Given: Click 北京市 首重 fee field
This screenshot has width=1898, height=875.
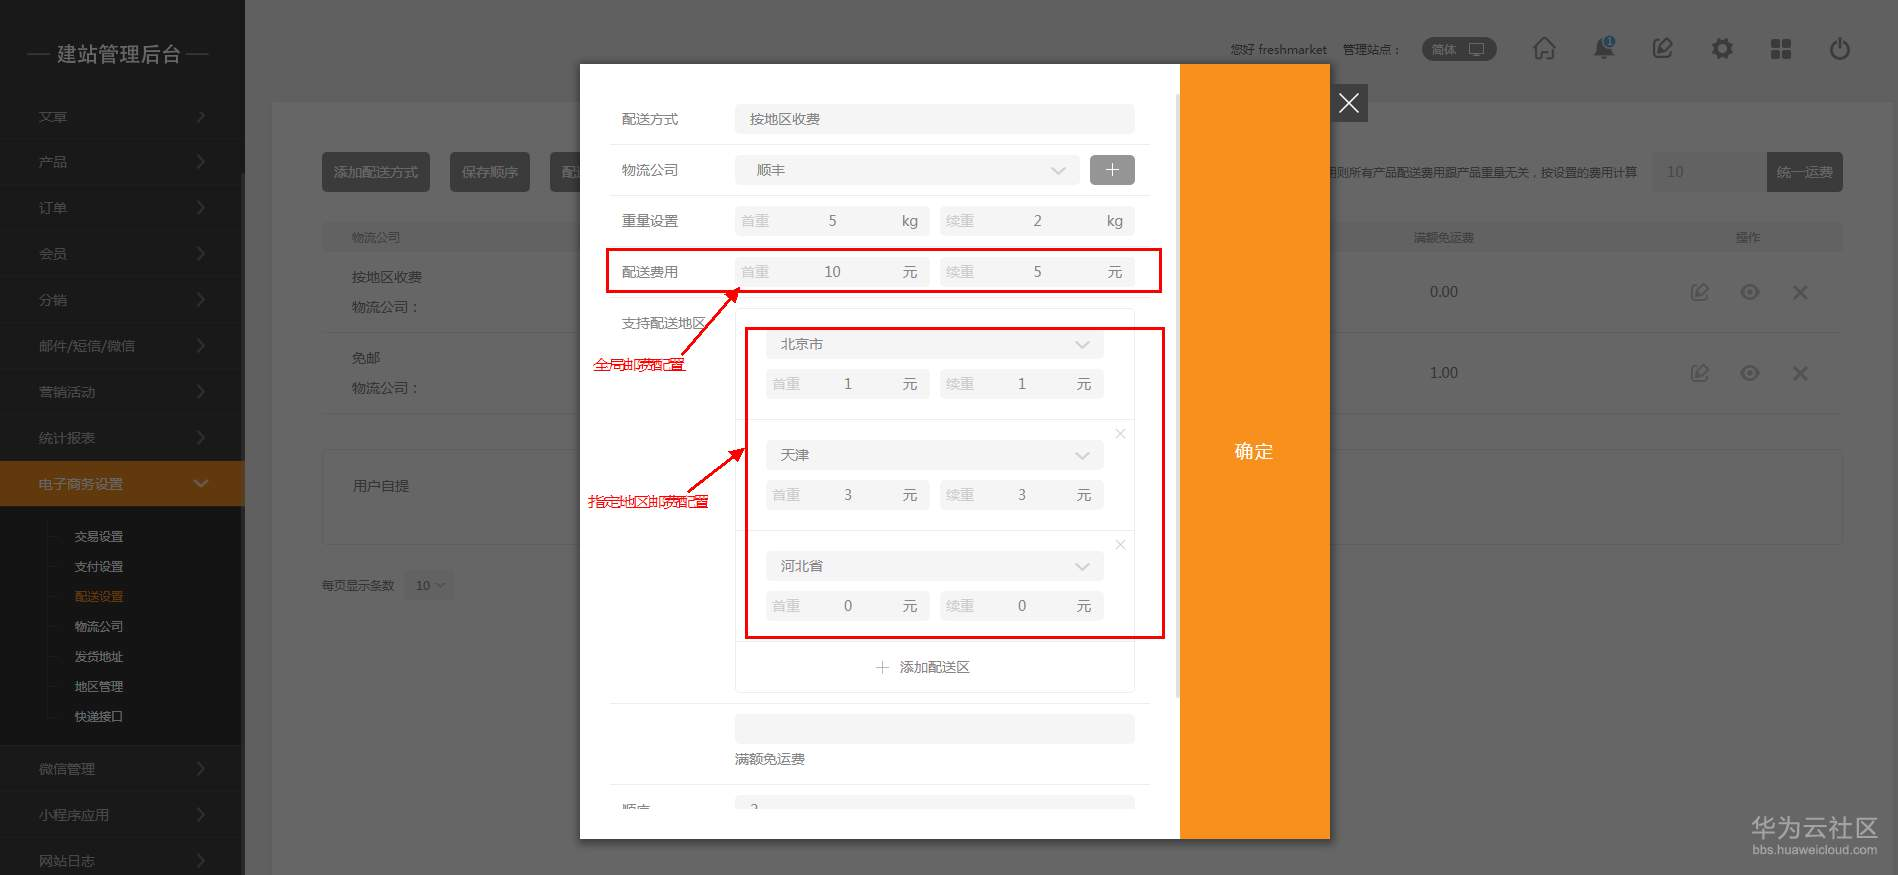Looking at the screenshot, I should (848, 384).
